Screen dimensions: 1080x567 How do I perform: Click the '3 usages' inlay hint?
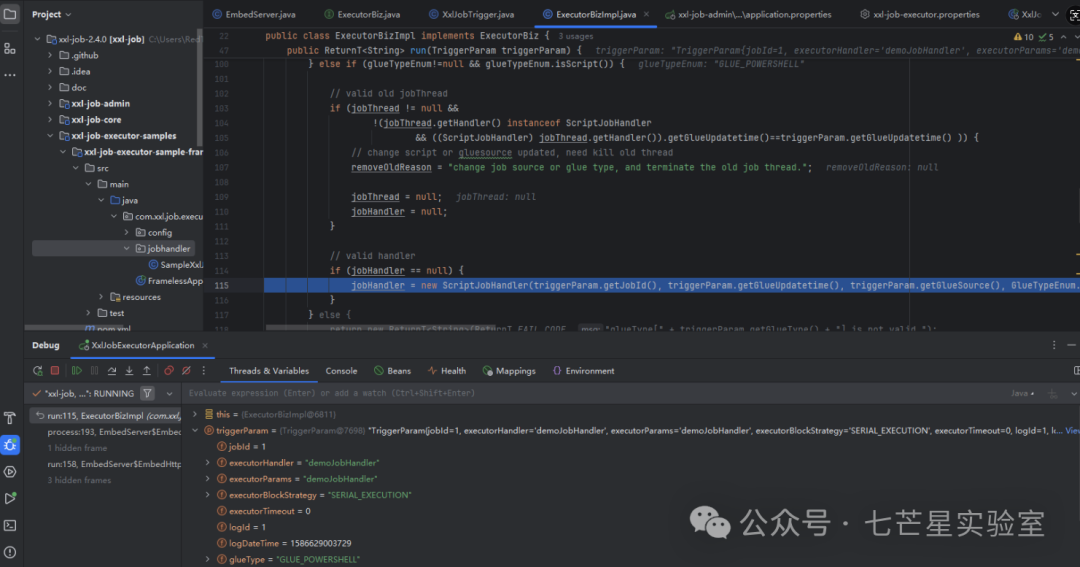576,36
